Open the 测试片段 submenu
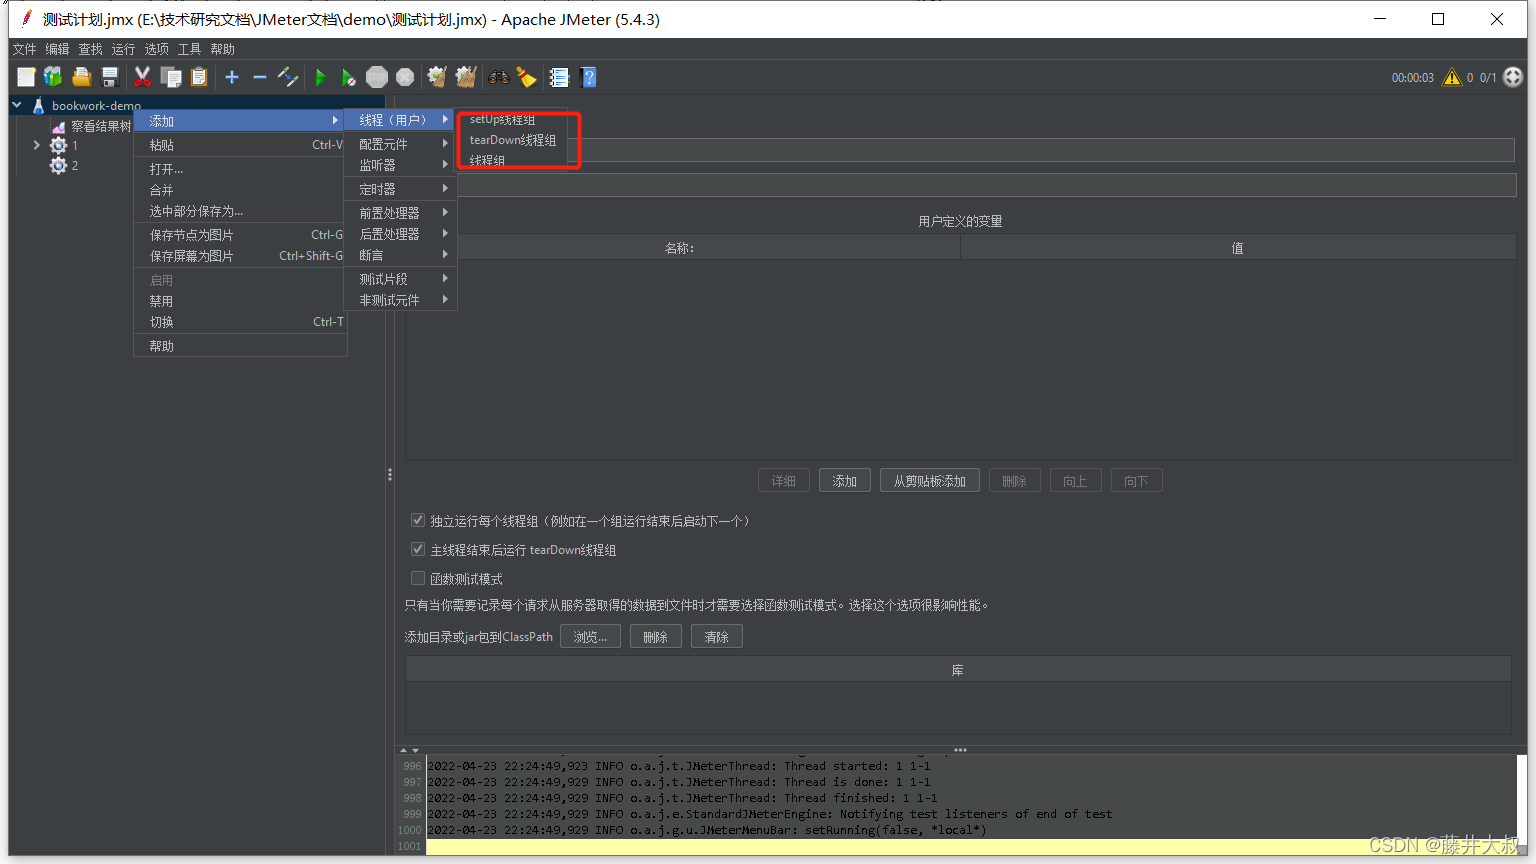Viewport: 1536px width, 864px height. click(x=400, y=279)
